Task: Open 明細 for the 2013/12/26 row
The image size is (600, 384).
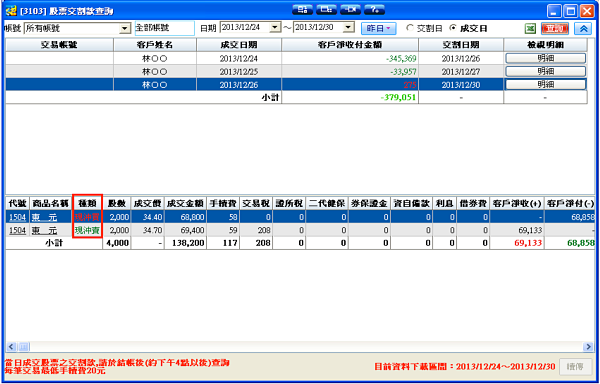Action: coord(546,85)
